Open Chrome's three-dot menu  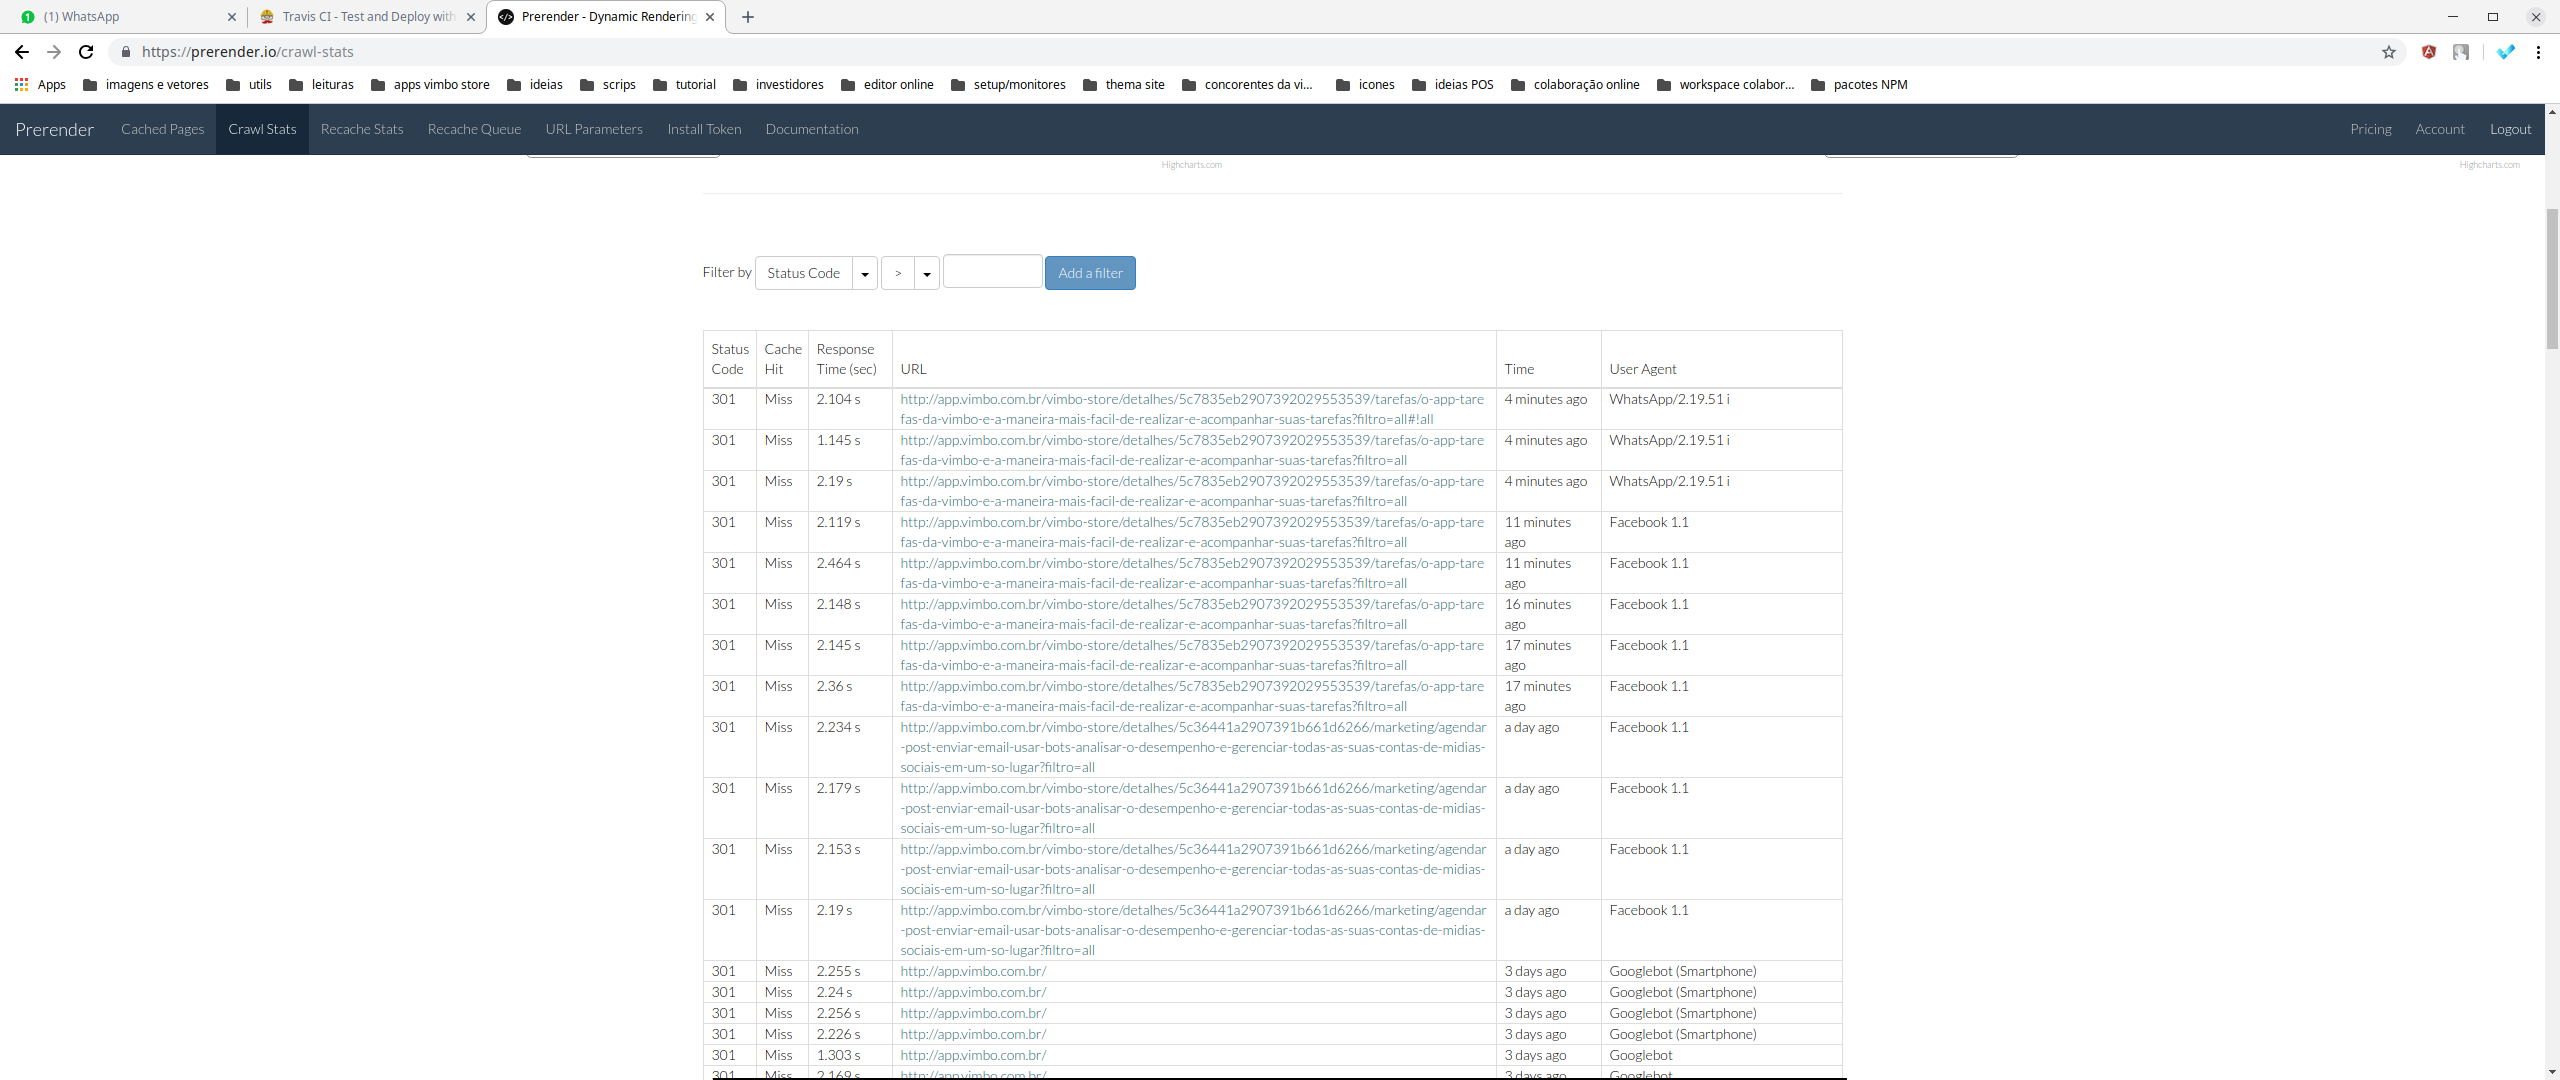2539,52
